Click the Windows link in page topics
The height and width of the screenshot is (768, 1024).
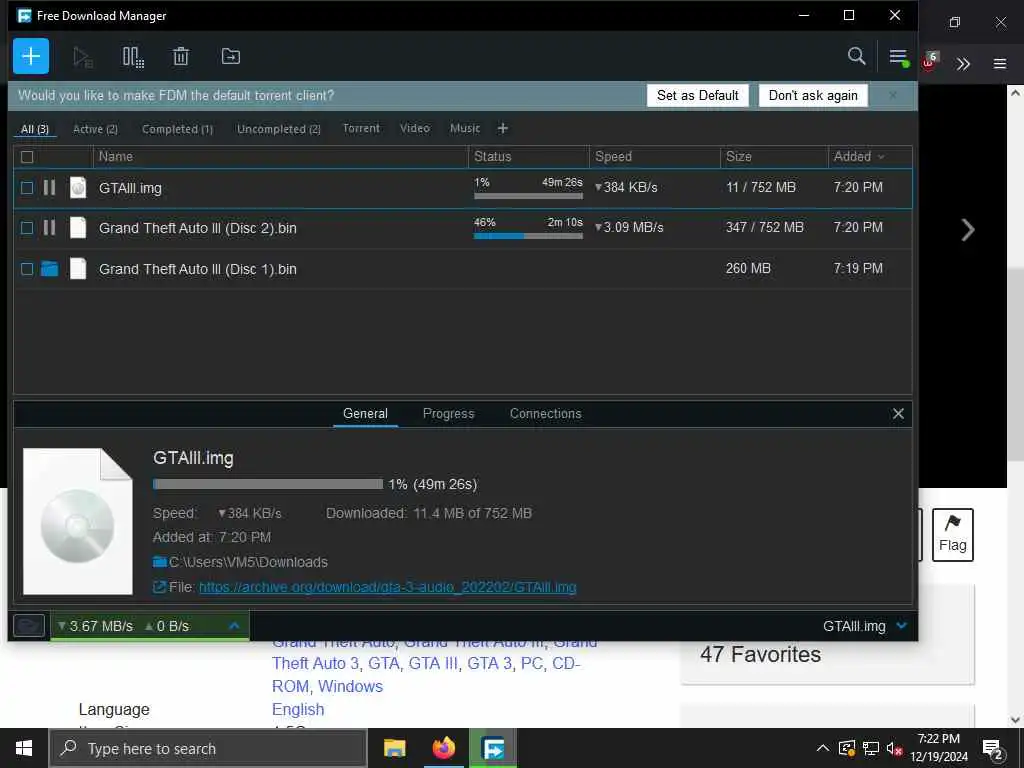(350, 686)
